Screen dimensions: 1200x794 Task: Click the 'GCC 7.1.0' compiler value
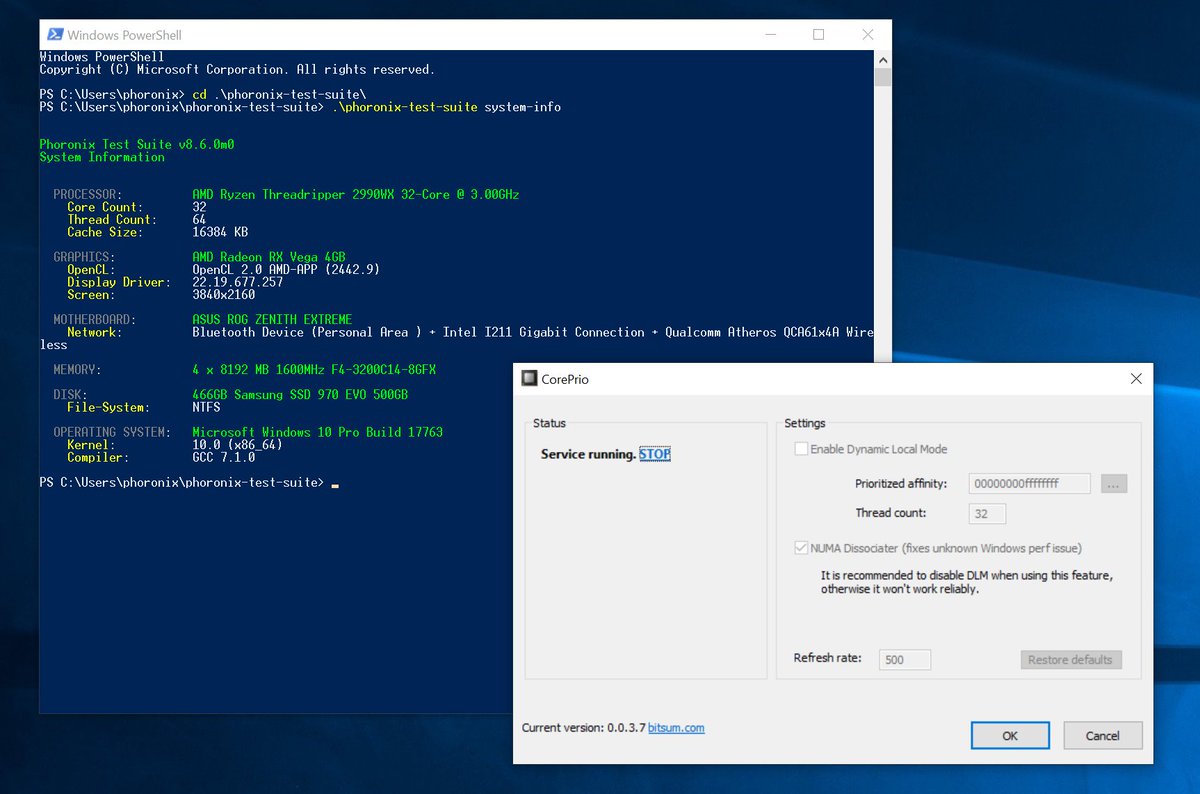tap(223, 458)
